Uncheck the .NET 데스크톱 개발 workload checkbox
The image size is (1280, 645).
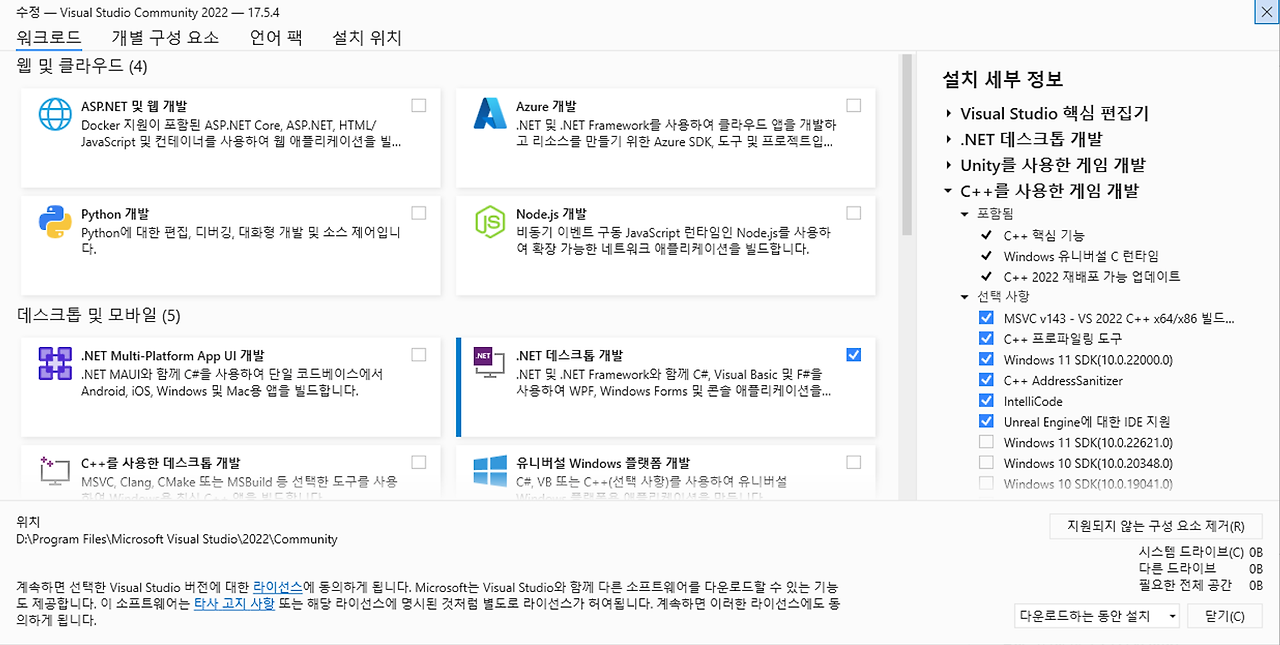[x=853, y=354]
